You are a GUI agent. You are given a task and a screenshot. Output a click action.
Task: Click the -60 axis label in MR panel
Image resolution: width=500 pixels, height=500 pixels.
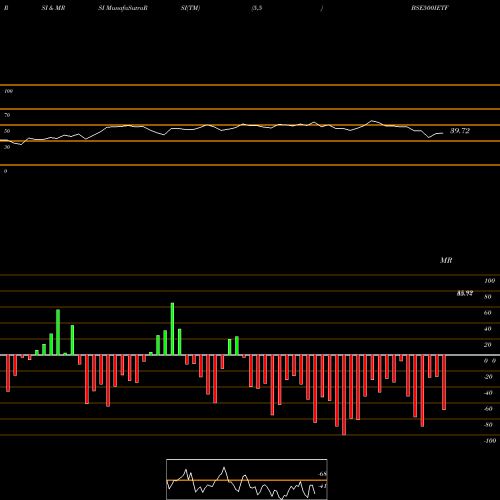[x=488, y=409]
